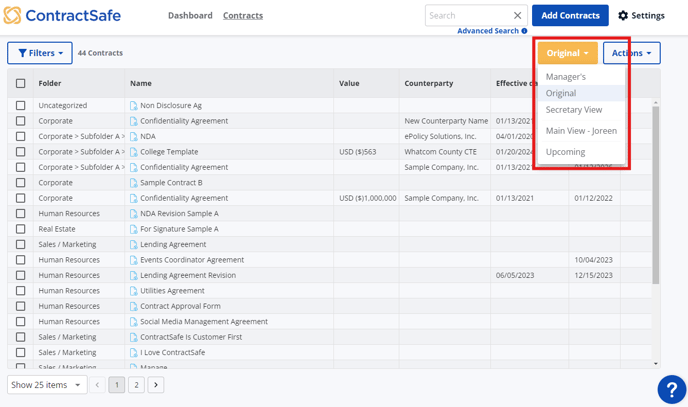This screenshot has height=407, width=688.
Task: Click the Add Contracts button
Action: 570,15
